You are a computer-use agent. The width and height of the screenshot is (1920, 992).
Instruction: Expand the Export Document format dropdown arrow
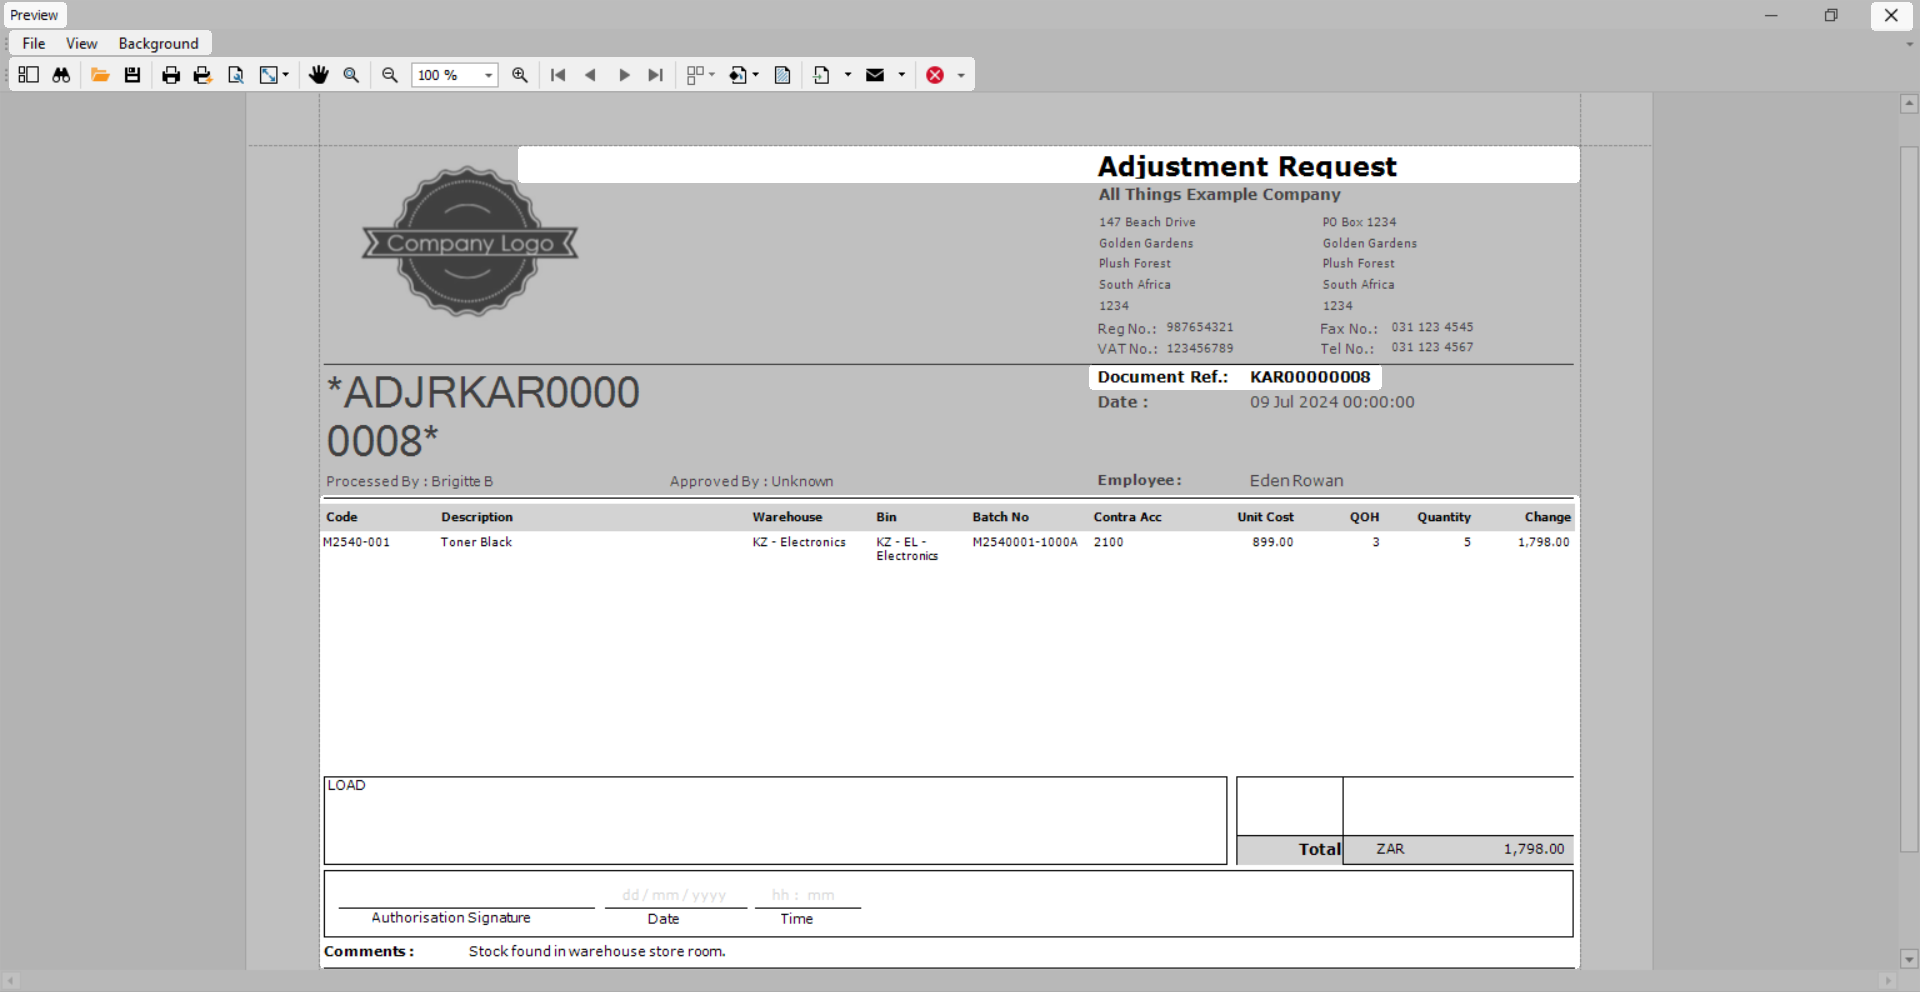click(x=848, y=75)
